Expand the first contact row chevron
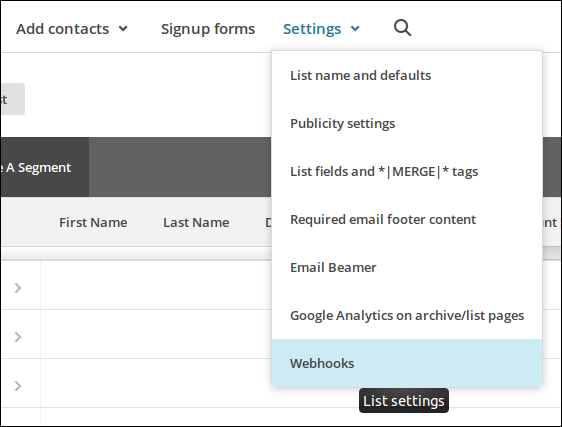Image resolution: width=562 pixels, height=427 pixels. click(18, 288)
